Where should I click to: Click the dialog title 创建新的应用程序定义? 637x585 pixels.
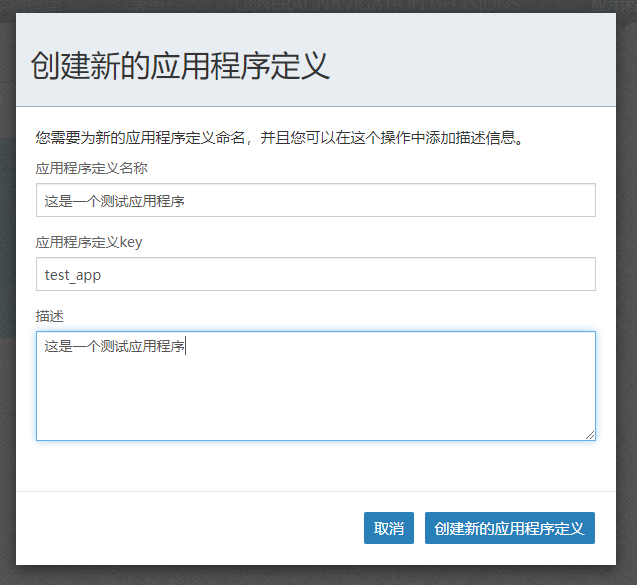point(180,66)
